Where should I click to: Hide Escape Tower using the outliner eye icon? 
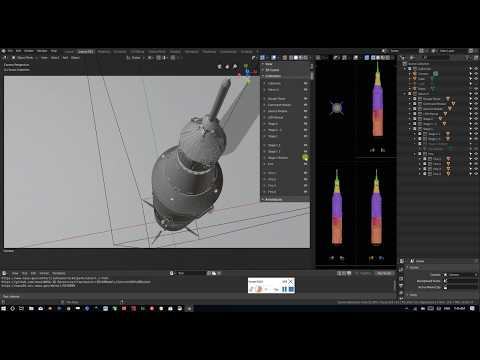tap(476, 99)
